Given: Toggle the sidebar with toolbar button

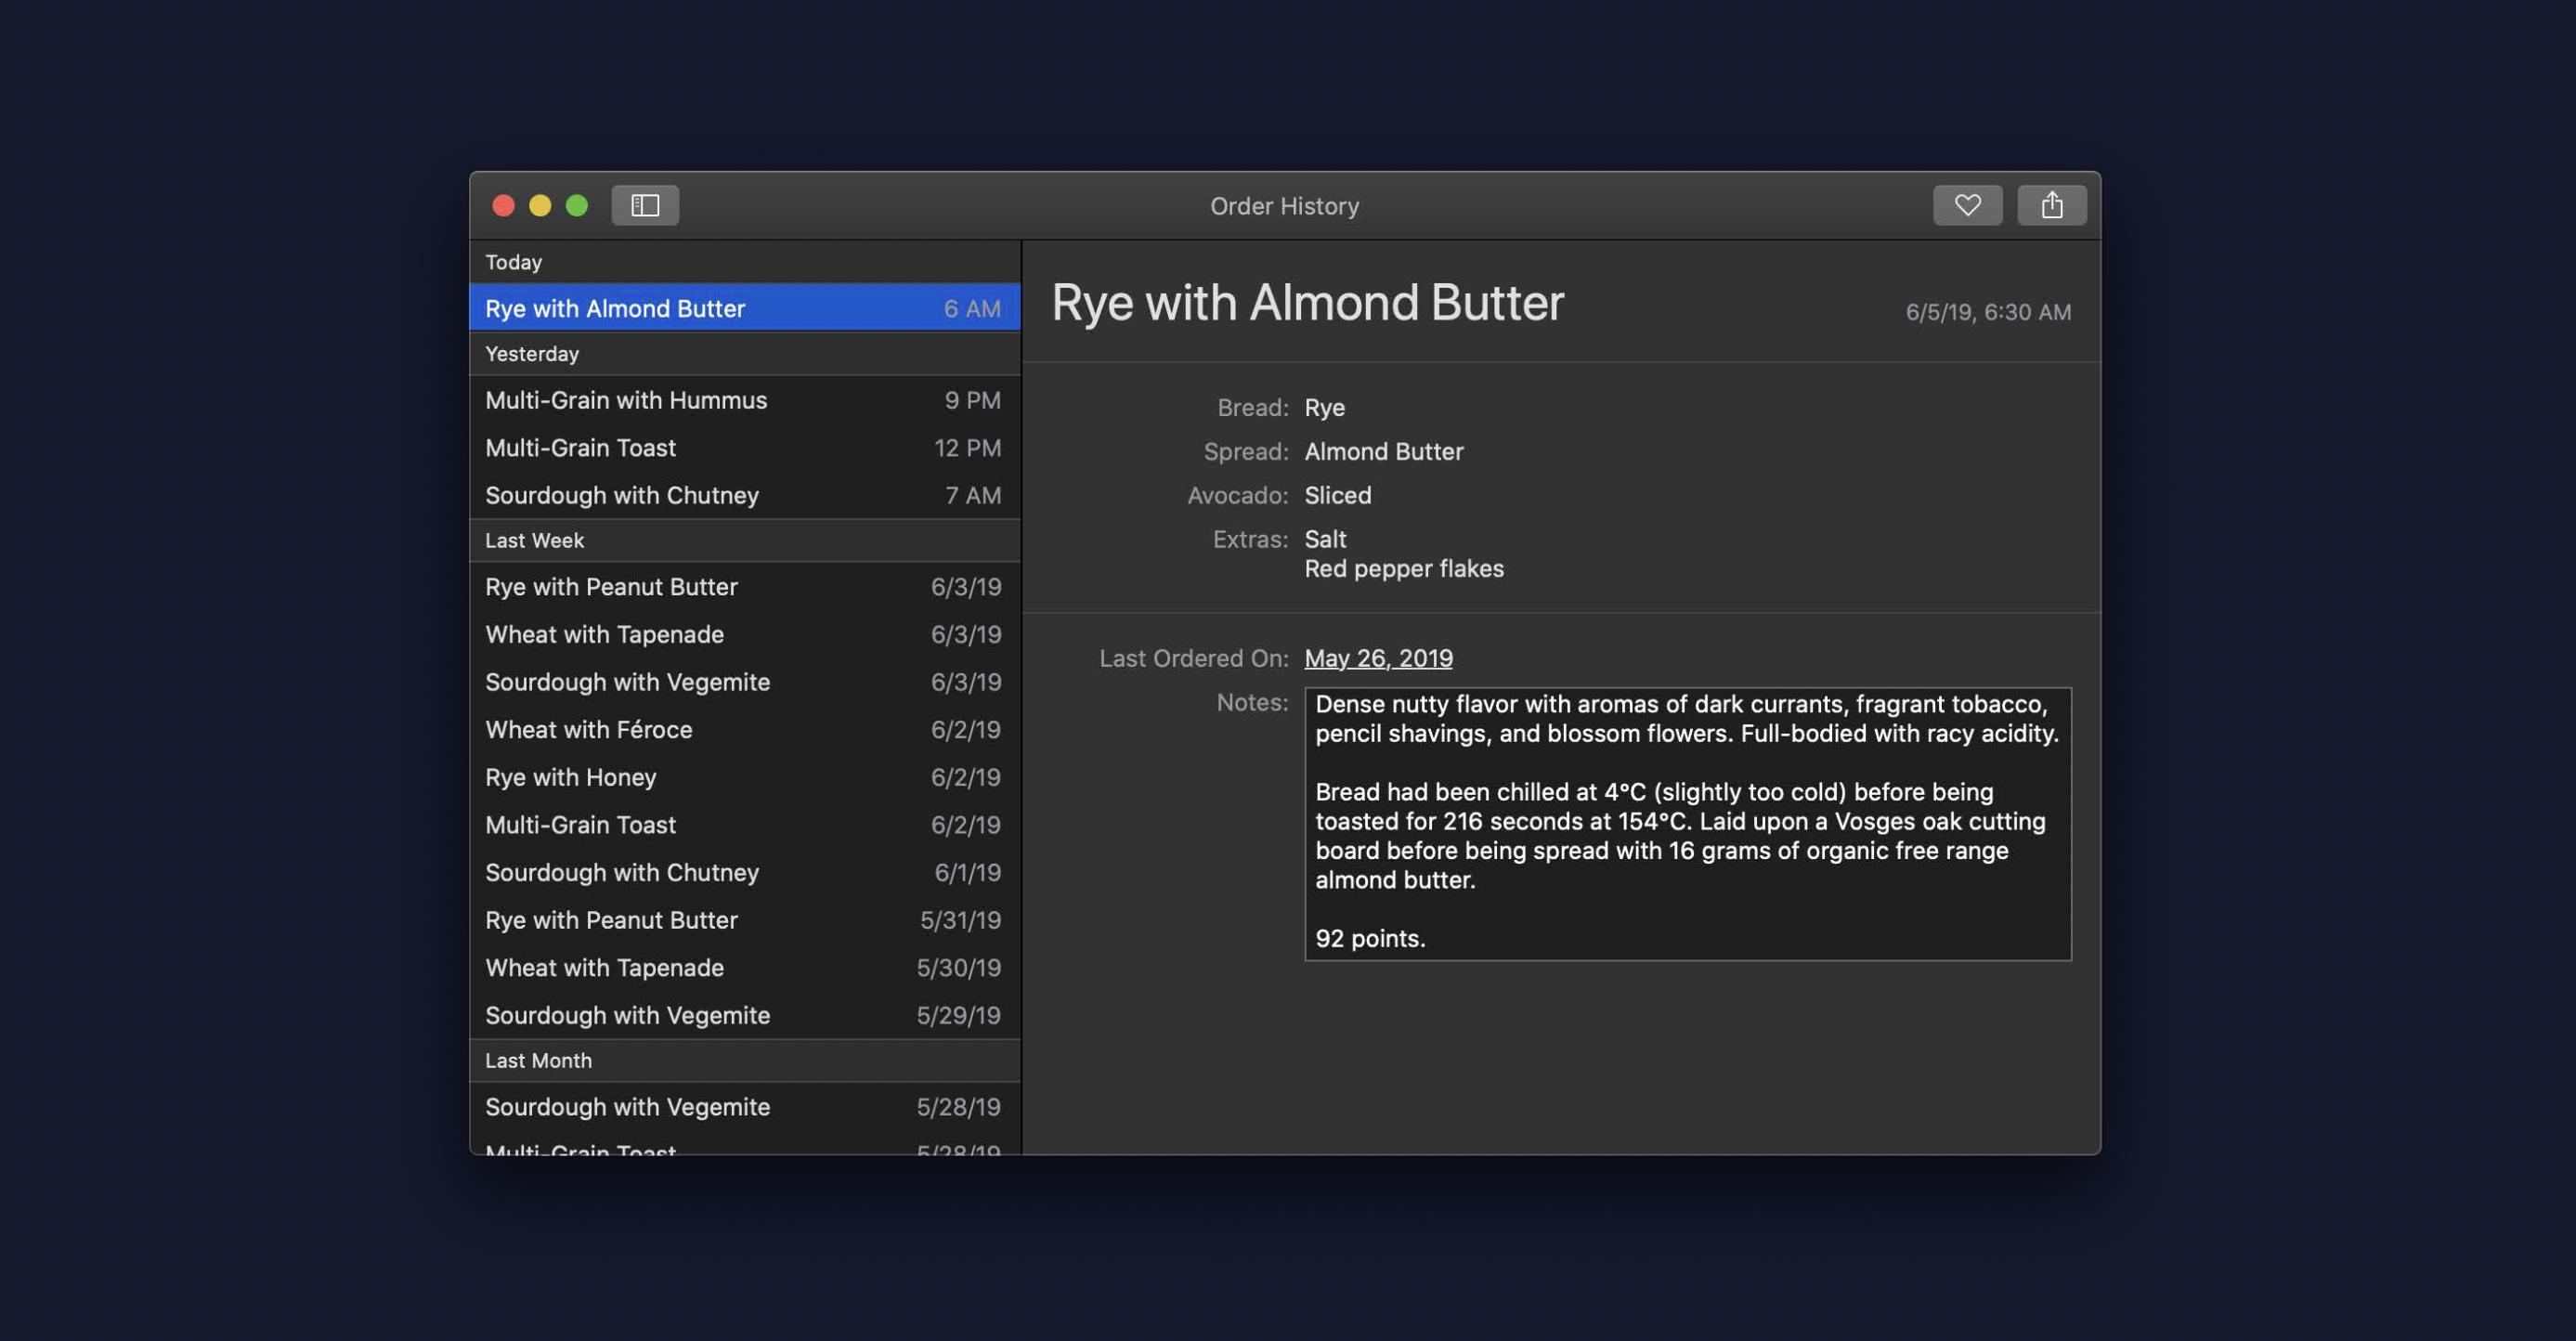Looking at the screenshot, I should 645,205.
